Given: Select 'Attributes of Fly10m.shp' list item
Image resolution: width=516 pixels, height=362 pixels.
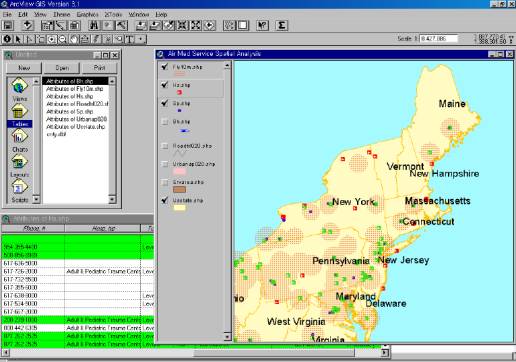Looking at the screenshot, I should point(75,89).
